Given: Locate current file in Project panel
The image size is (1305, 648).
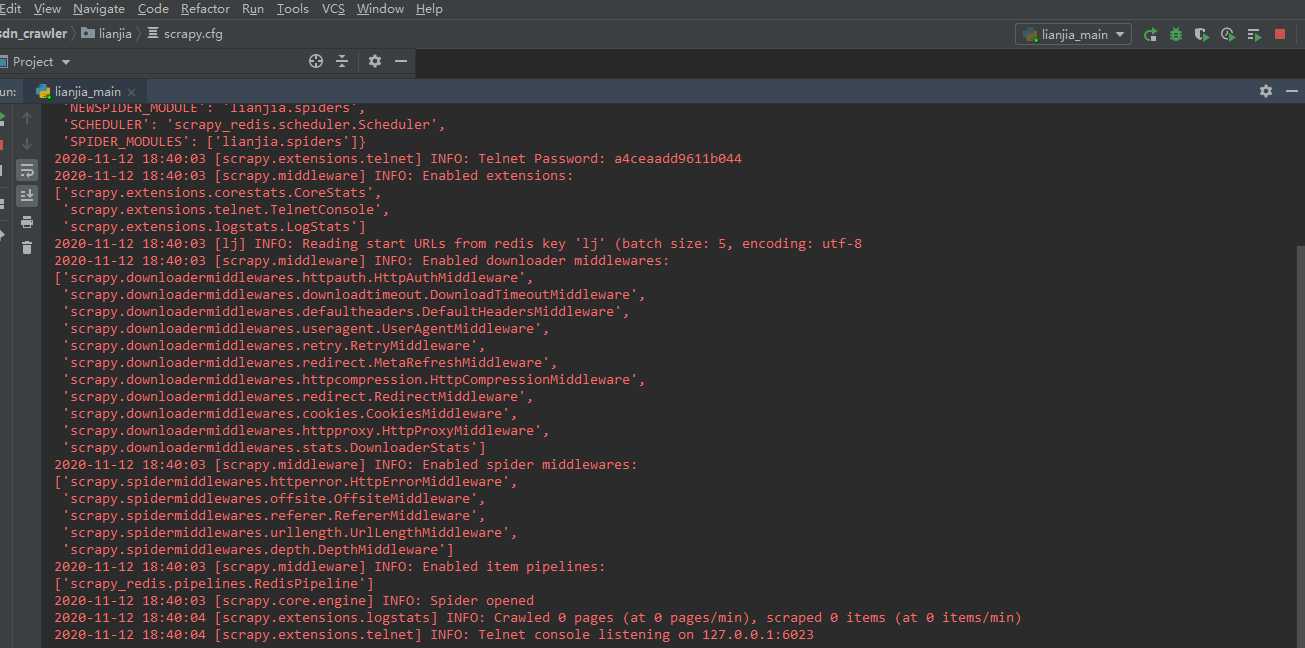Looking at the screenshot, I should 316,61.
